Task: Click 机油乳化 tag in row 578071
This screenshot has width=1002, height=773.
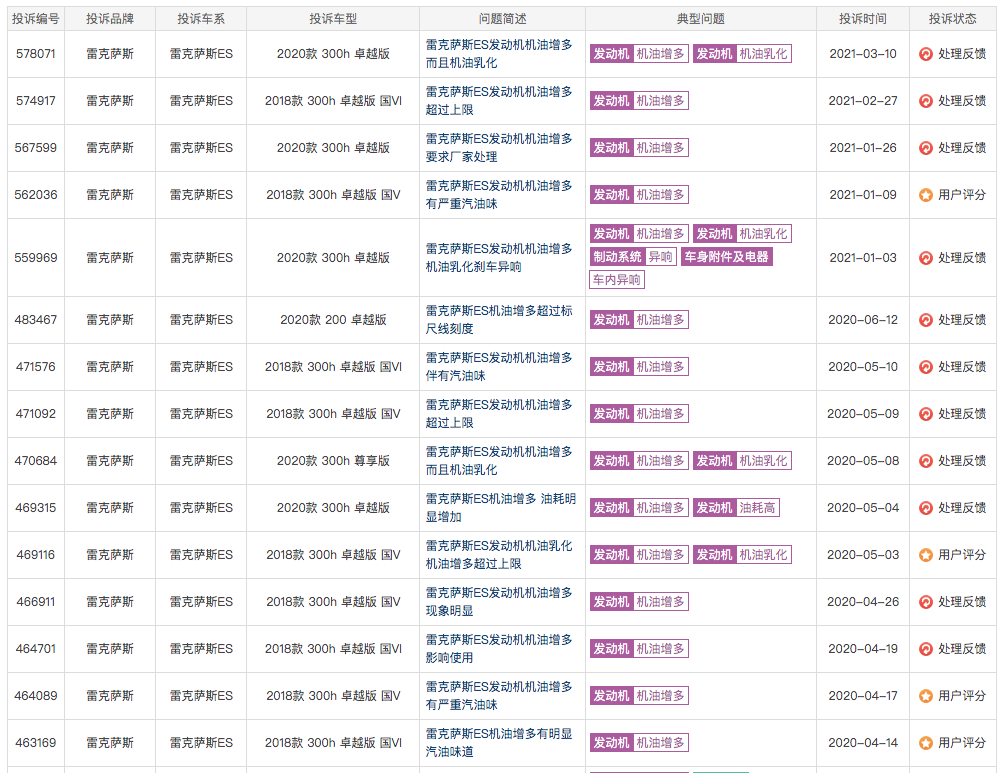Action: tap(742, 54)
